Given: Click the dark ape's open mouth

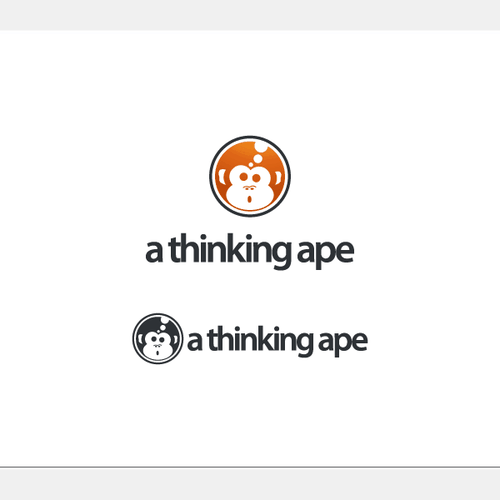Looking at the screenshot, I should click(158, 353).
